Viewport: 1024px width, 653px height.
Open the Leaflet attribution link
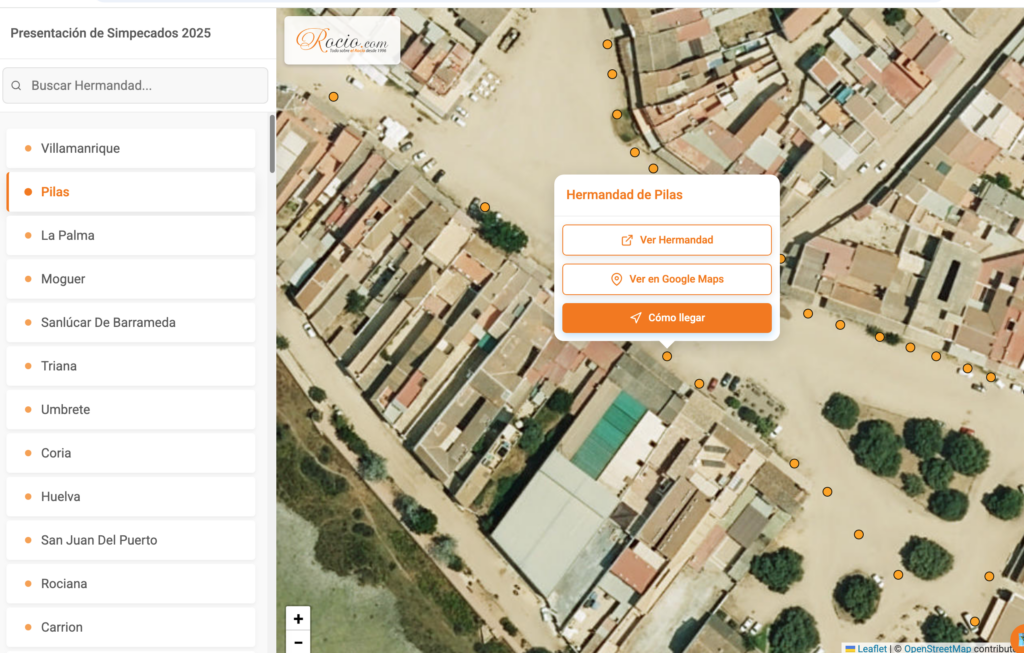(x=871, y=648)
